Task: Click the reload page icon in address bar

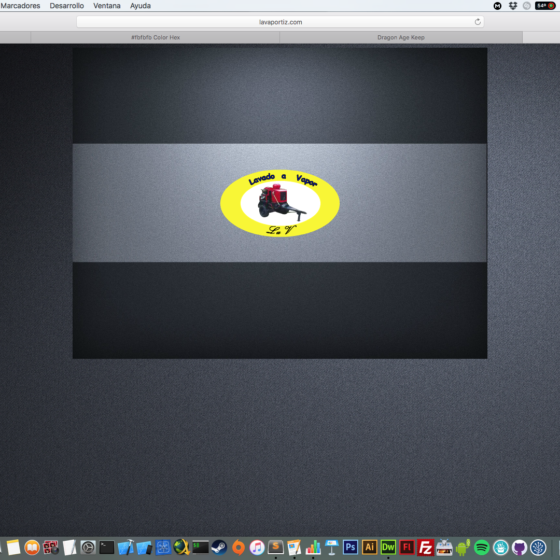Action: (478, 22)
